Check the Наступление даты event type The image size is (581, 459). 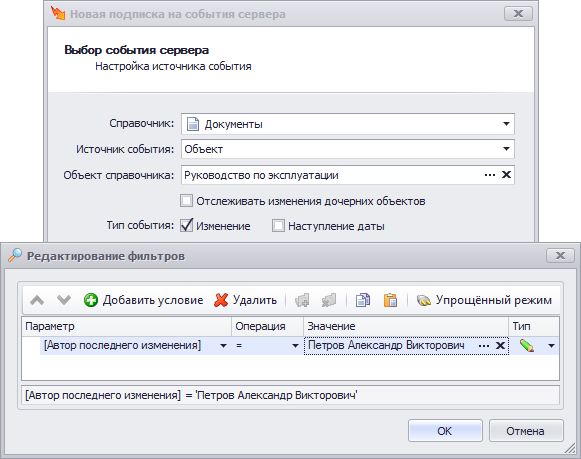(x=278, y=226)
